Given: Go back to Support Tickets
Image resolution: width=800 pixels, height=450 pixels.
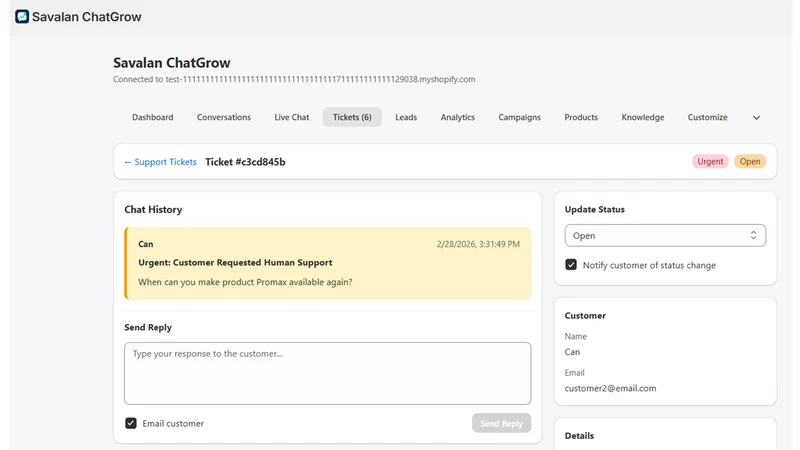Looking at the screenshot, I should [x=160, y=162].
